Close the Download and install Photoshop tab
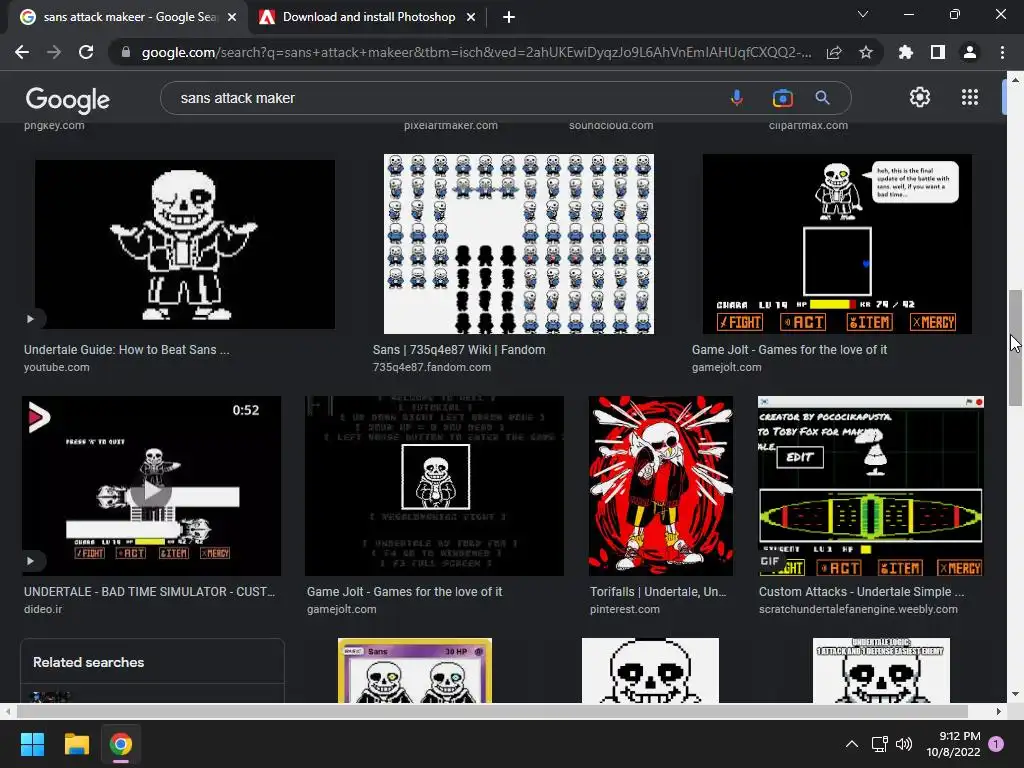 (x=471, y=18)
